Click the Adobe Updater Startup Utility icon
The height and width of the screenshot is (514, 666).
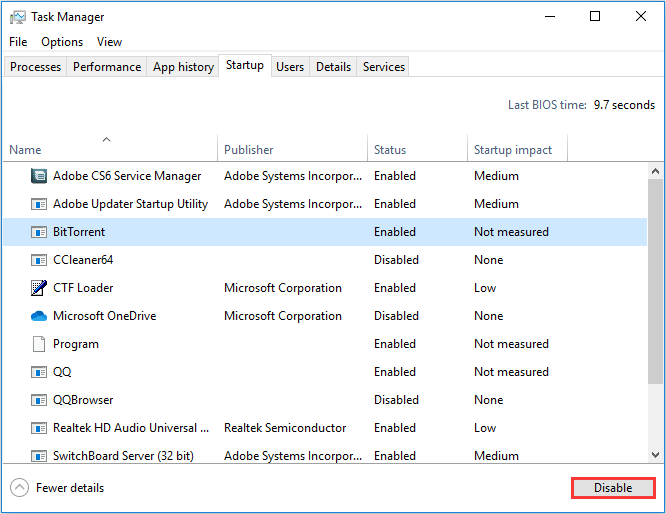39,204
